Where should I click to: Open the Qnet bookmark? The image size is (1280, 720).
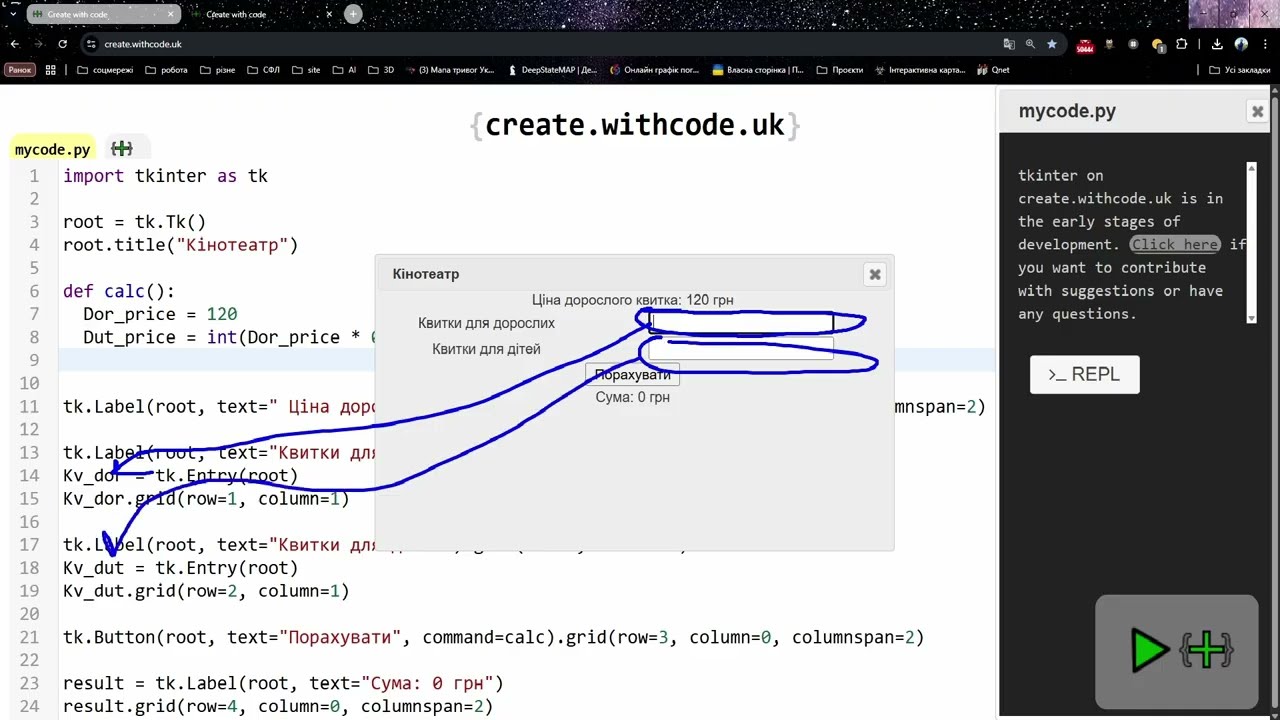coord(994,70)
